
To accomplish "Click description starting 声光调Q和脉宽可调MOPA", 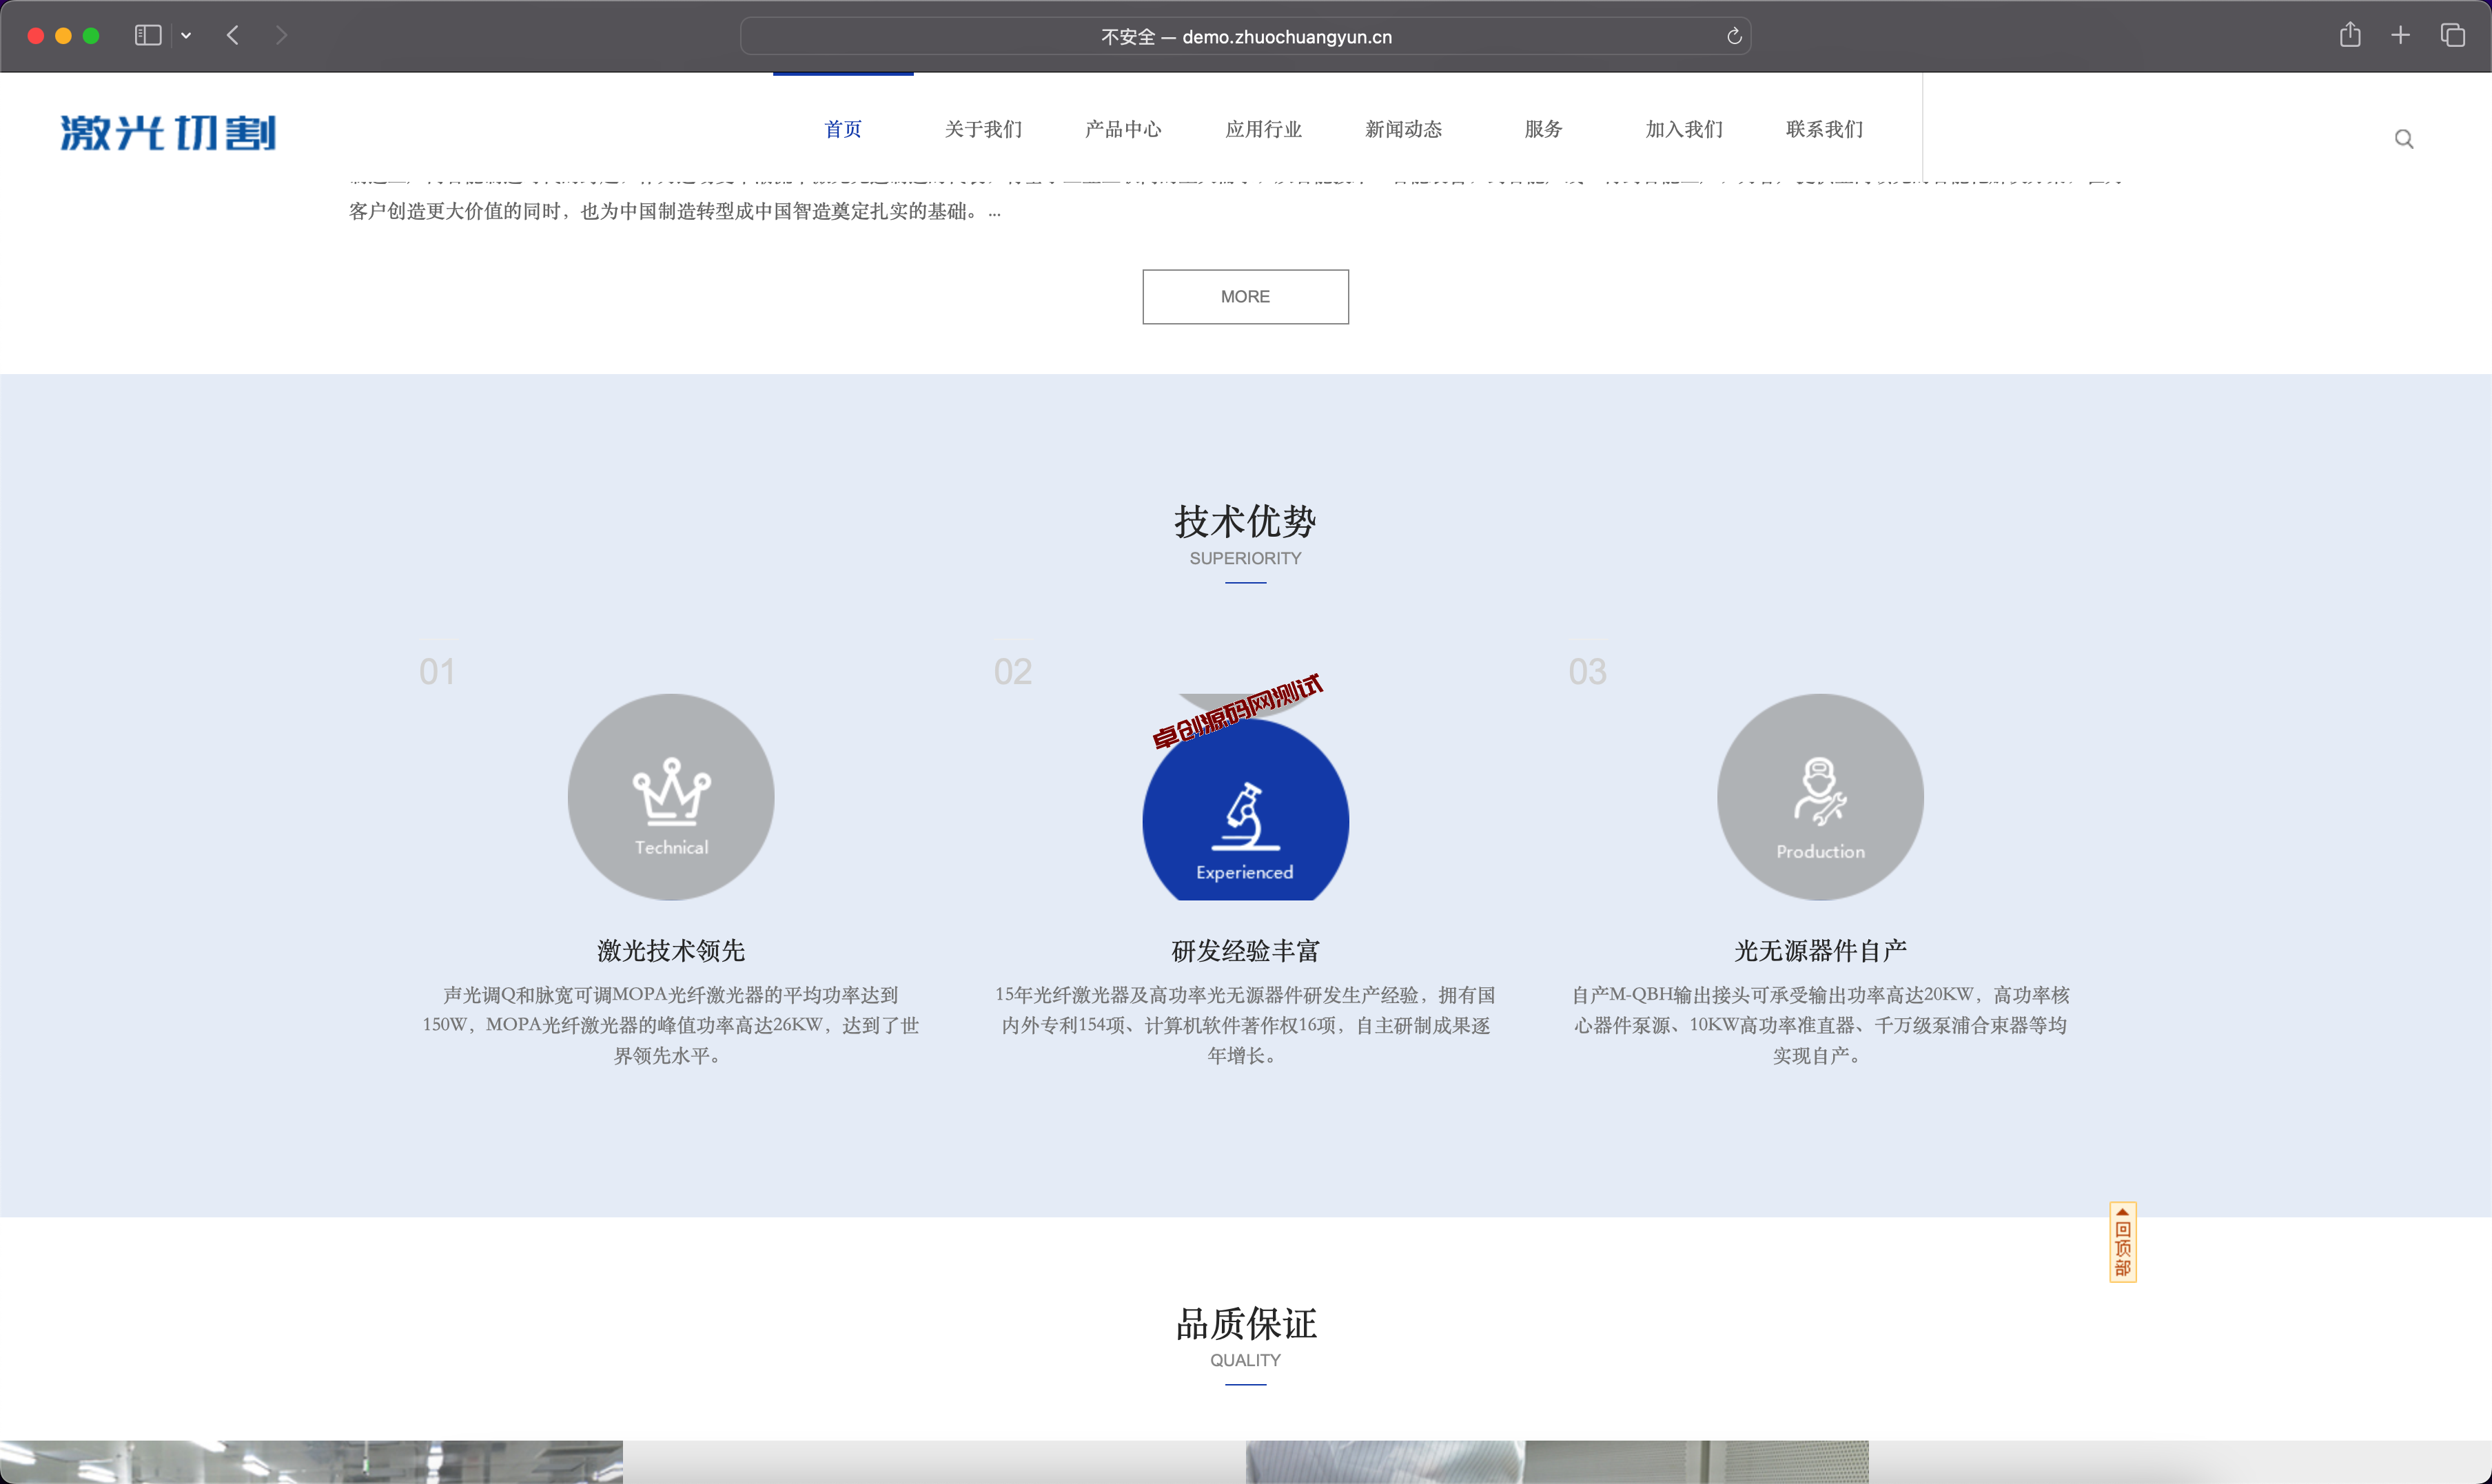I will pos(670,1025).
